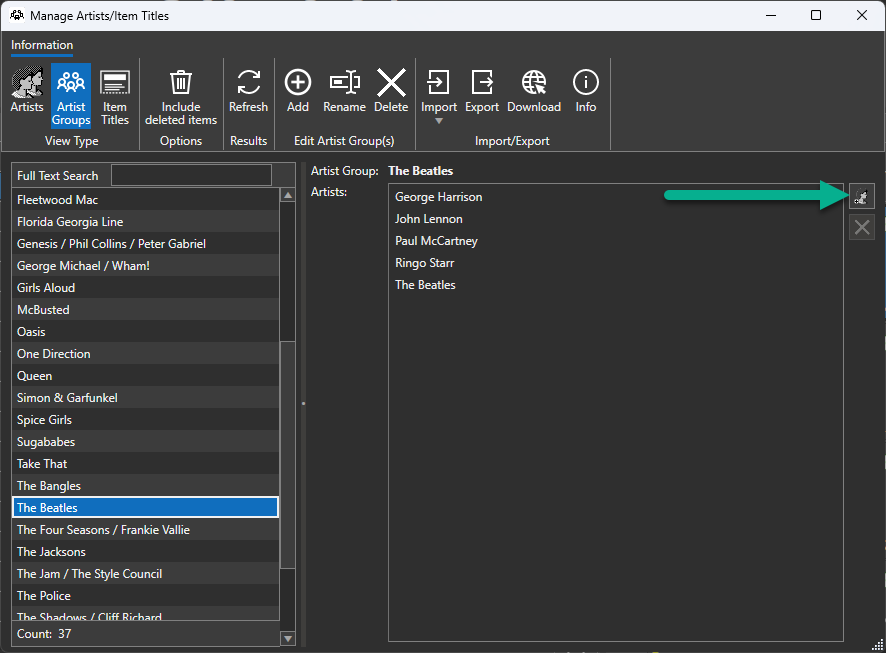Image resolution: width=886 pixels, height=653 pixels.
Task: Select Take That group
Action: 145,464
